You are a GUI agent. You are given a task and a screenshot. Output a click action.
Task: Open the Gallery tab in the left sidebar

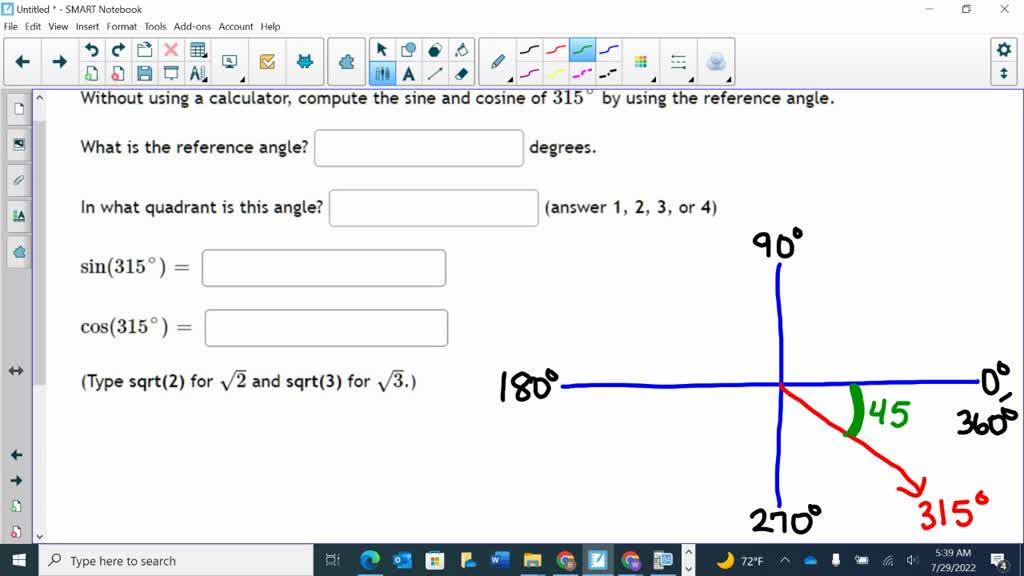16,143
